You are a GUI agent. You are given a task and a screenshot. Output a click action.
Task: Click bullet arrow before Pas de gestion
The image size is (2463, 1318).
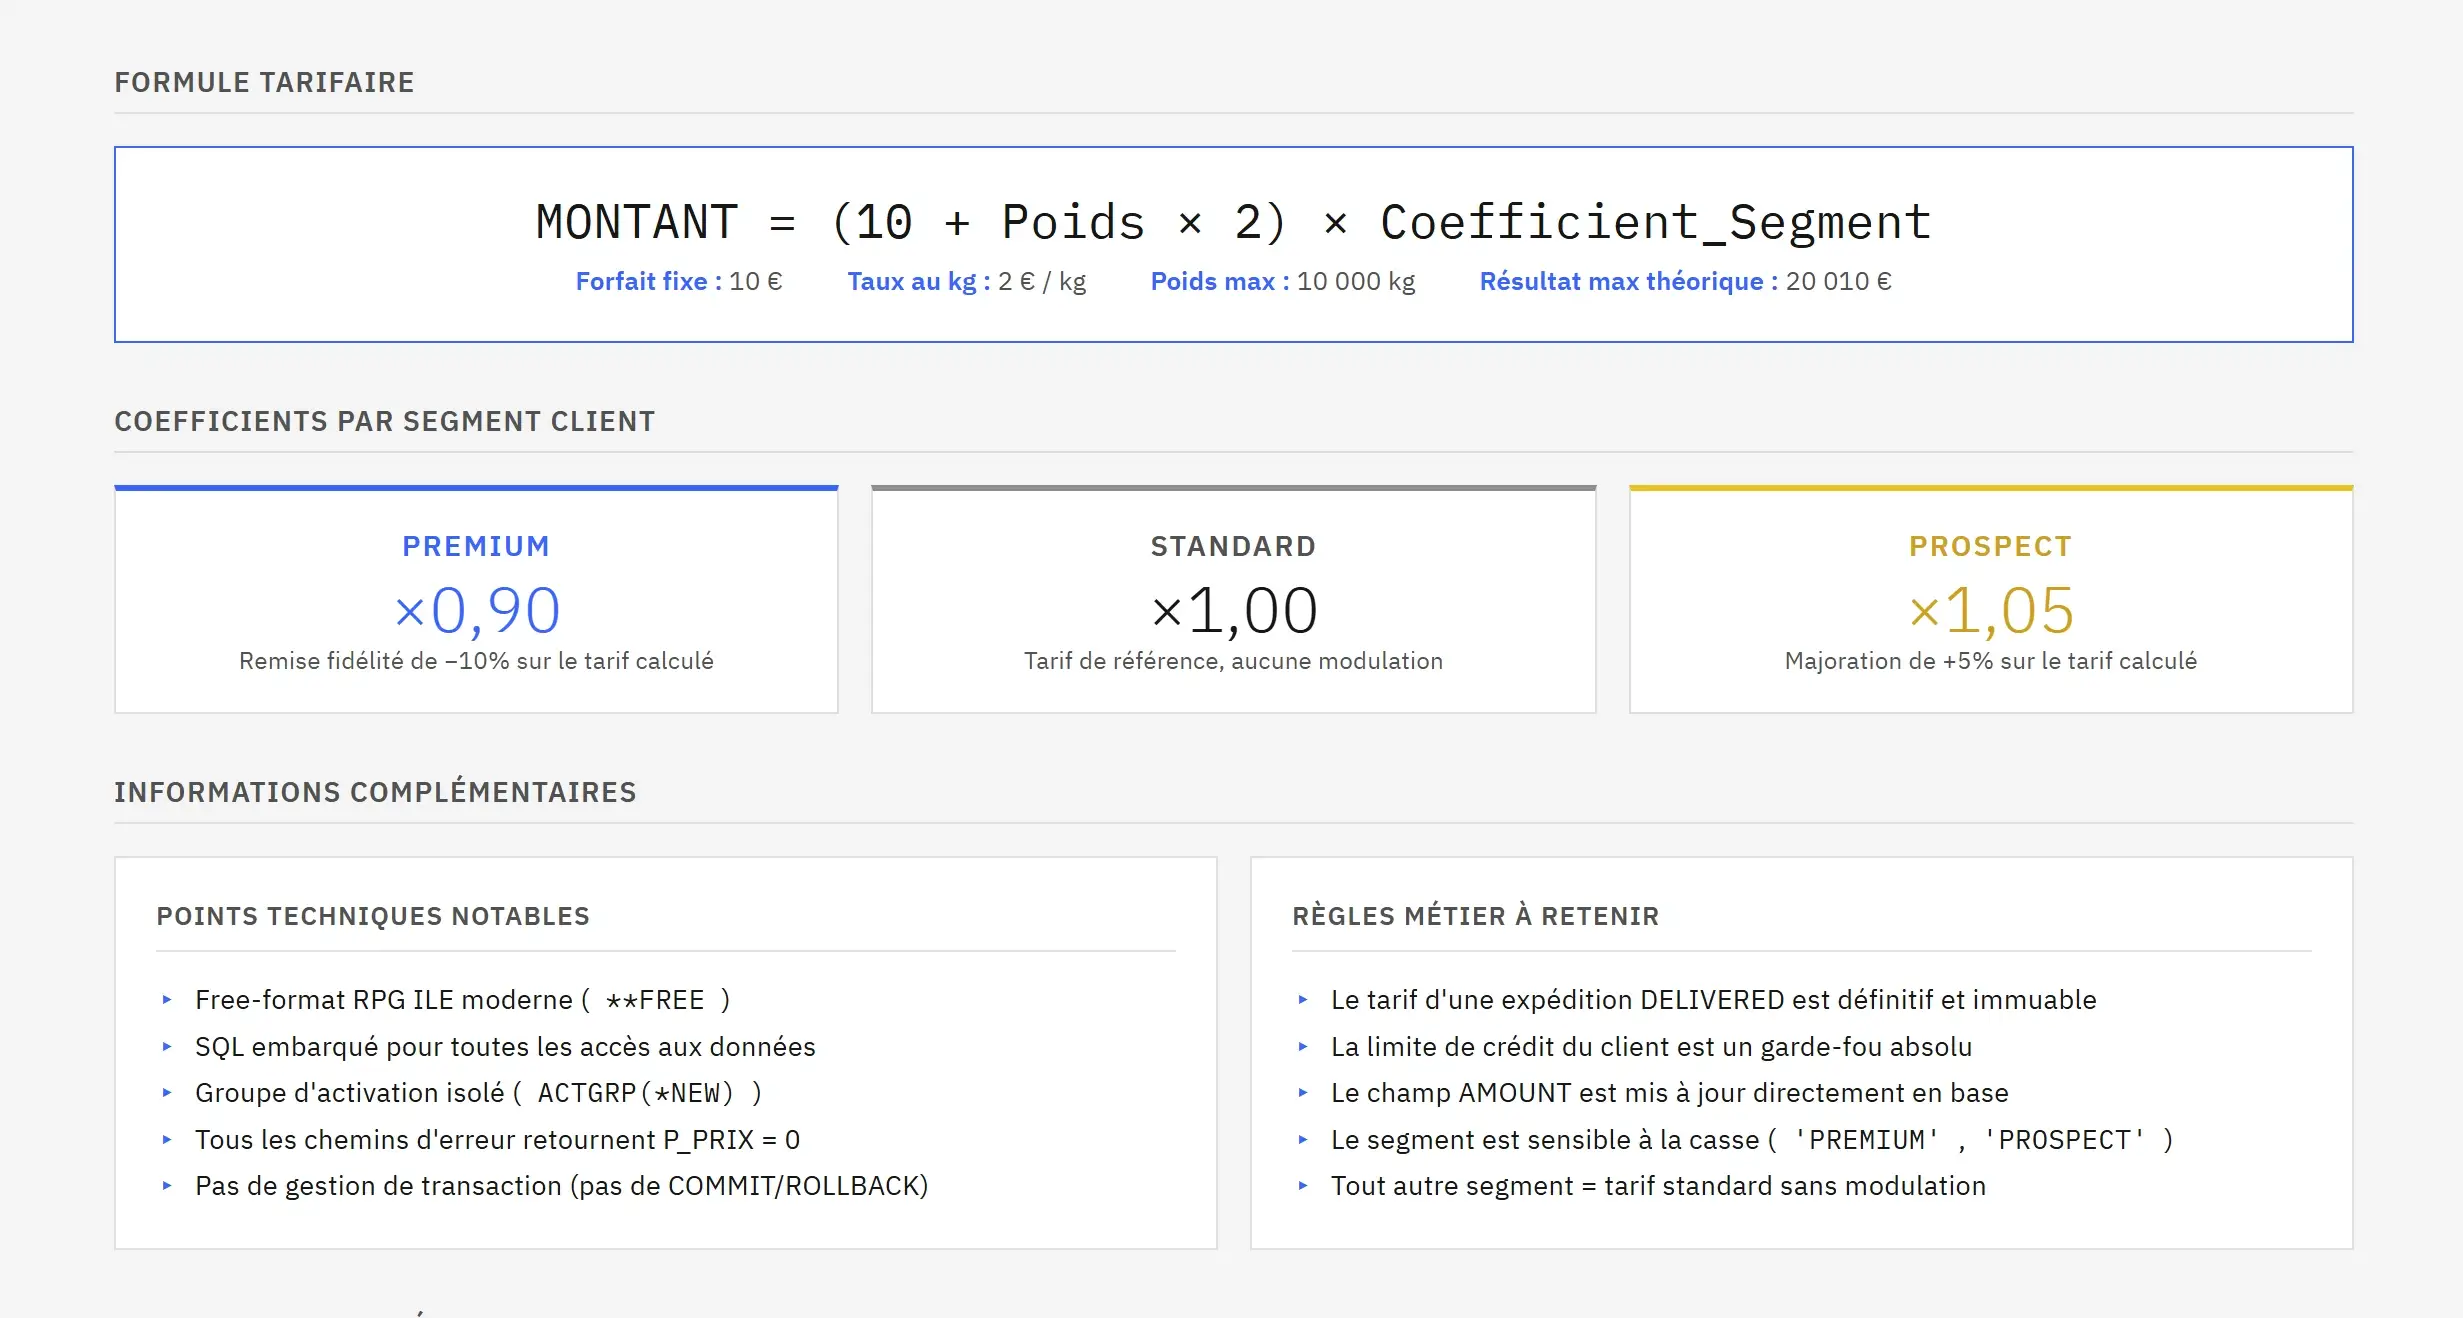click(x=167, y=1186)
